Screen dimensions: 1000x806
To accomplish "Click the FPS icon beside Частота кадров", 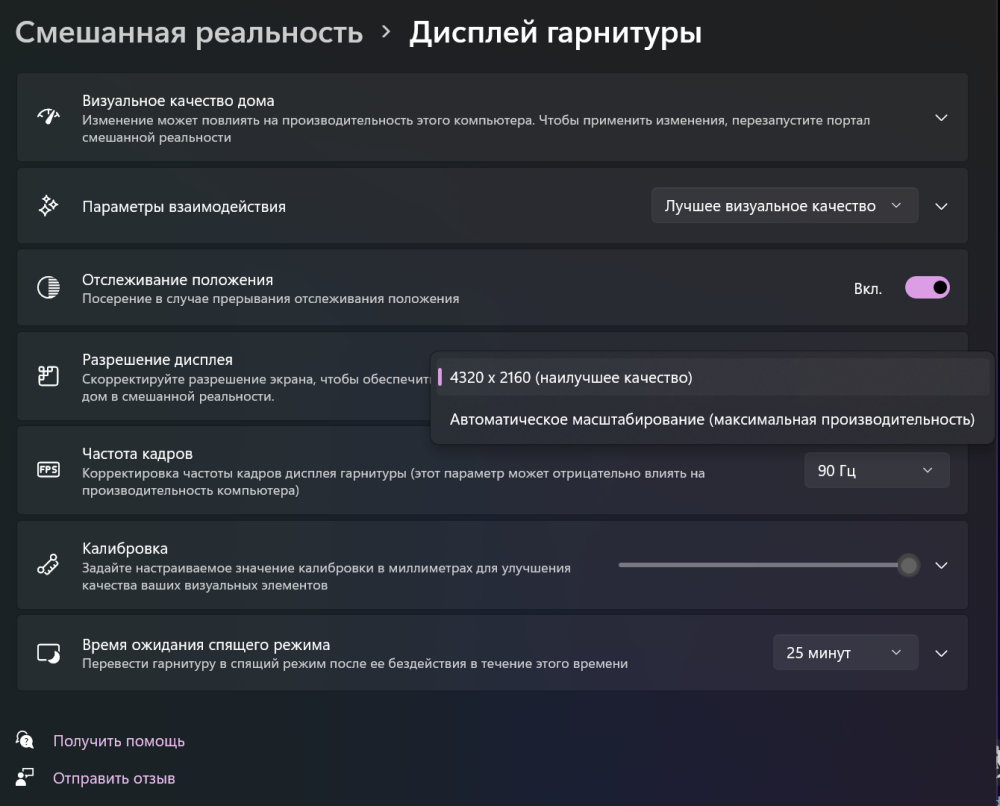I will click(48, 470).
